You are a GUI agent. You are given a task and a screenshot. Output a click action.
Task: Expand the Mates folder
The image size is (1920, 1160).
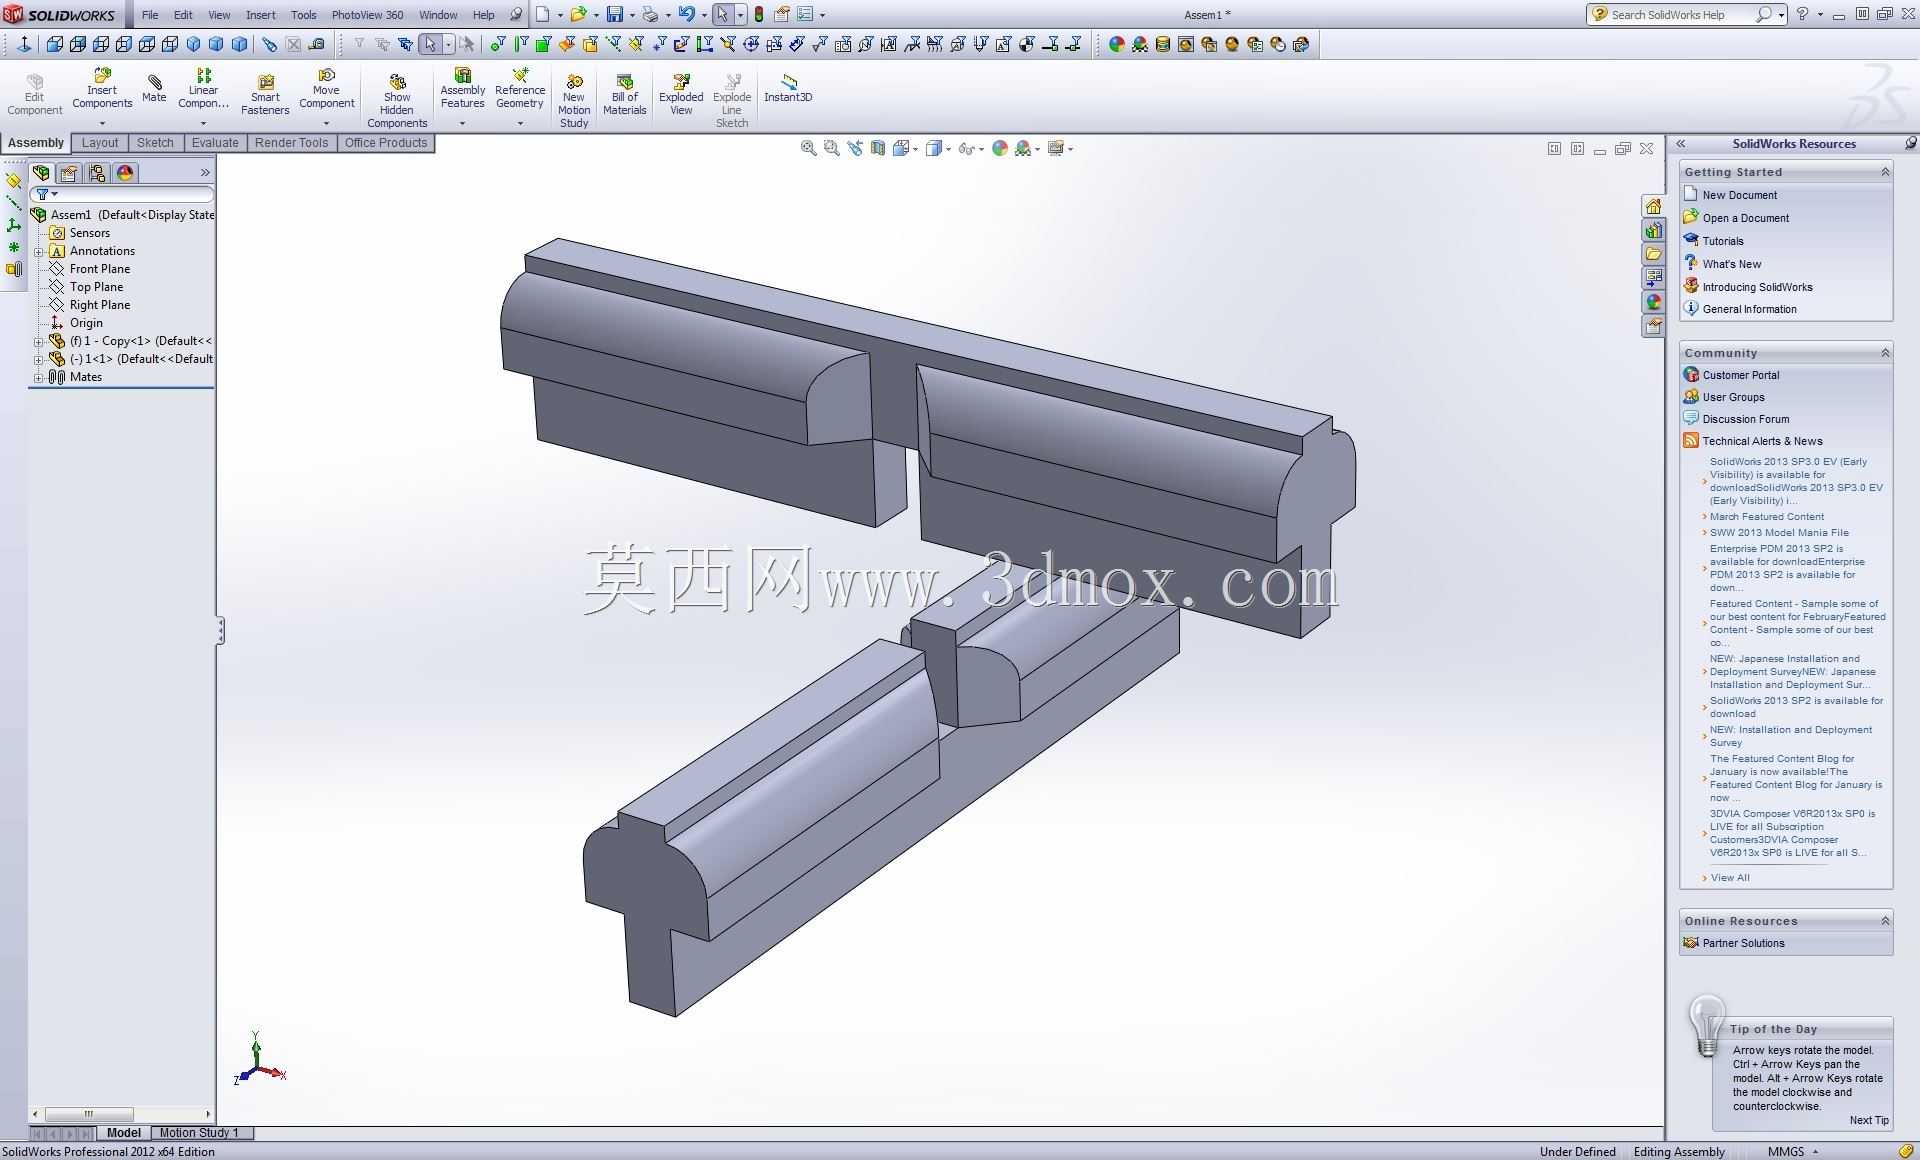coord(38,377)
